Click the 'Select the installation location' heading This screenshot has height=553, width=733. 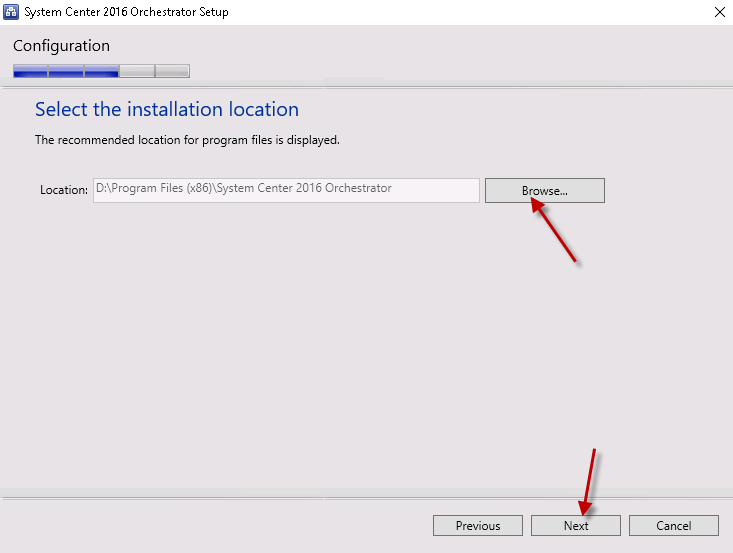coord(167,109)
